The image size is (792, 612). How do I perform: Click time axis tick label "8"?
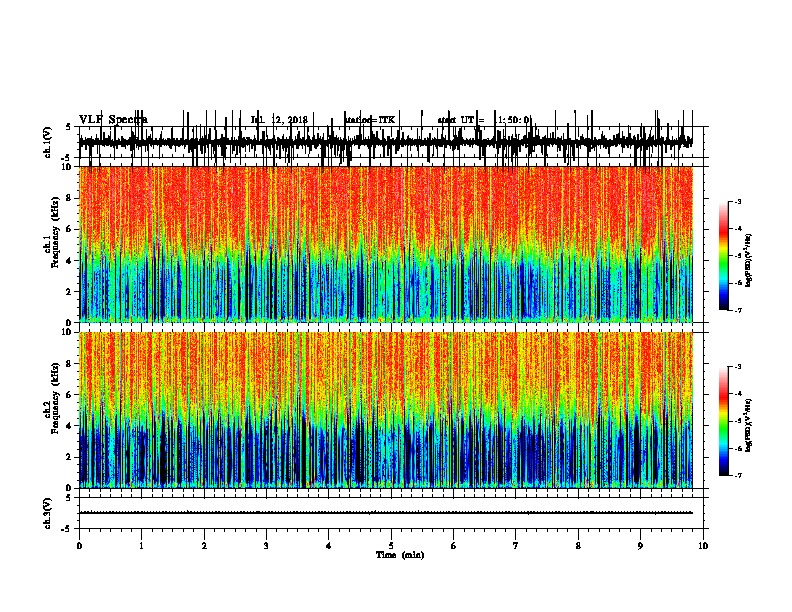point(578,545)
